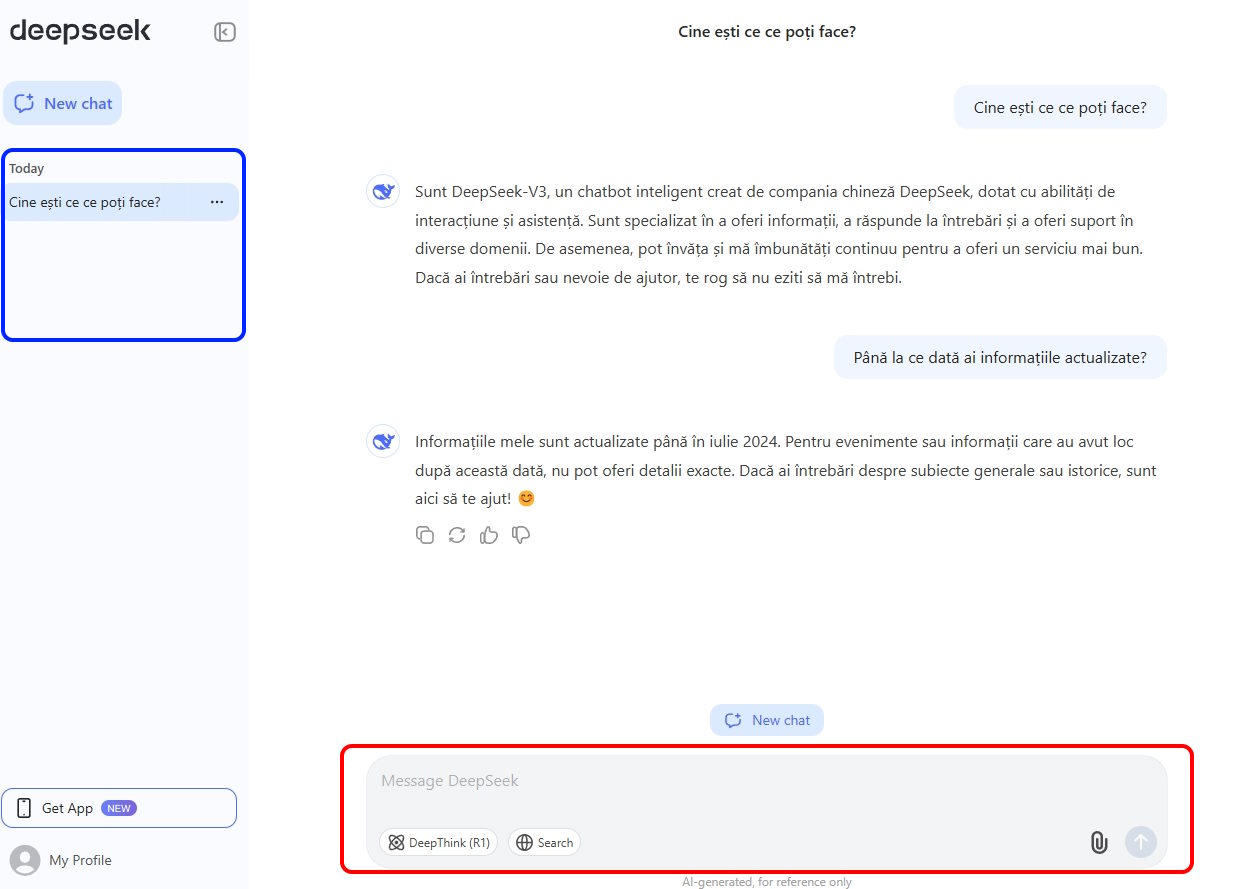Like the response with thumbs up
Image resolution: width=1255 pixels, height=889 pixels.
[489, 535]
